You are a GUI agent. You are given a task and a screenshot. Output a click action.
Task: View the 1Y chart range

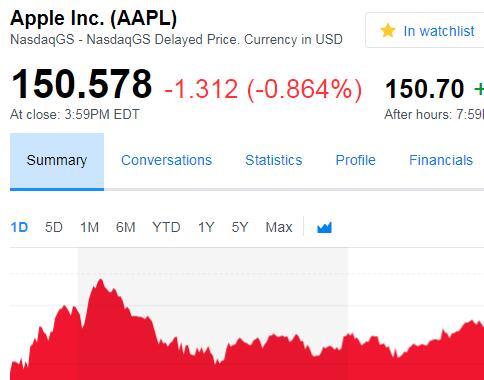click(x=206, y=227)
